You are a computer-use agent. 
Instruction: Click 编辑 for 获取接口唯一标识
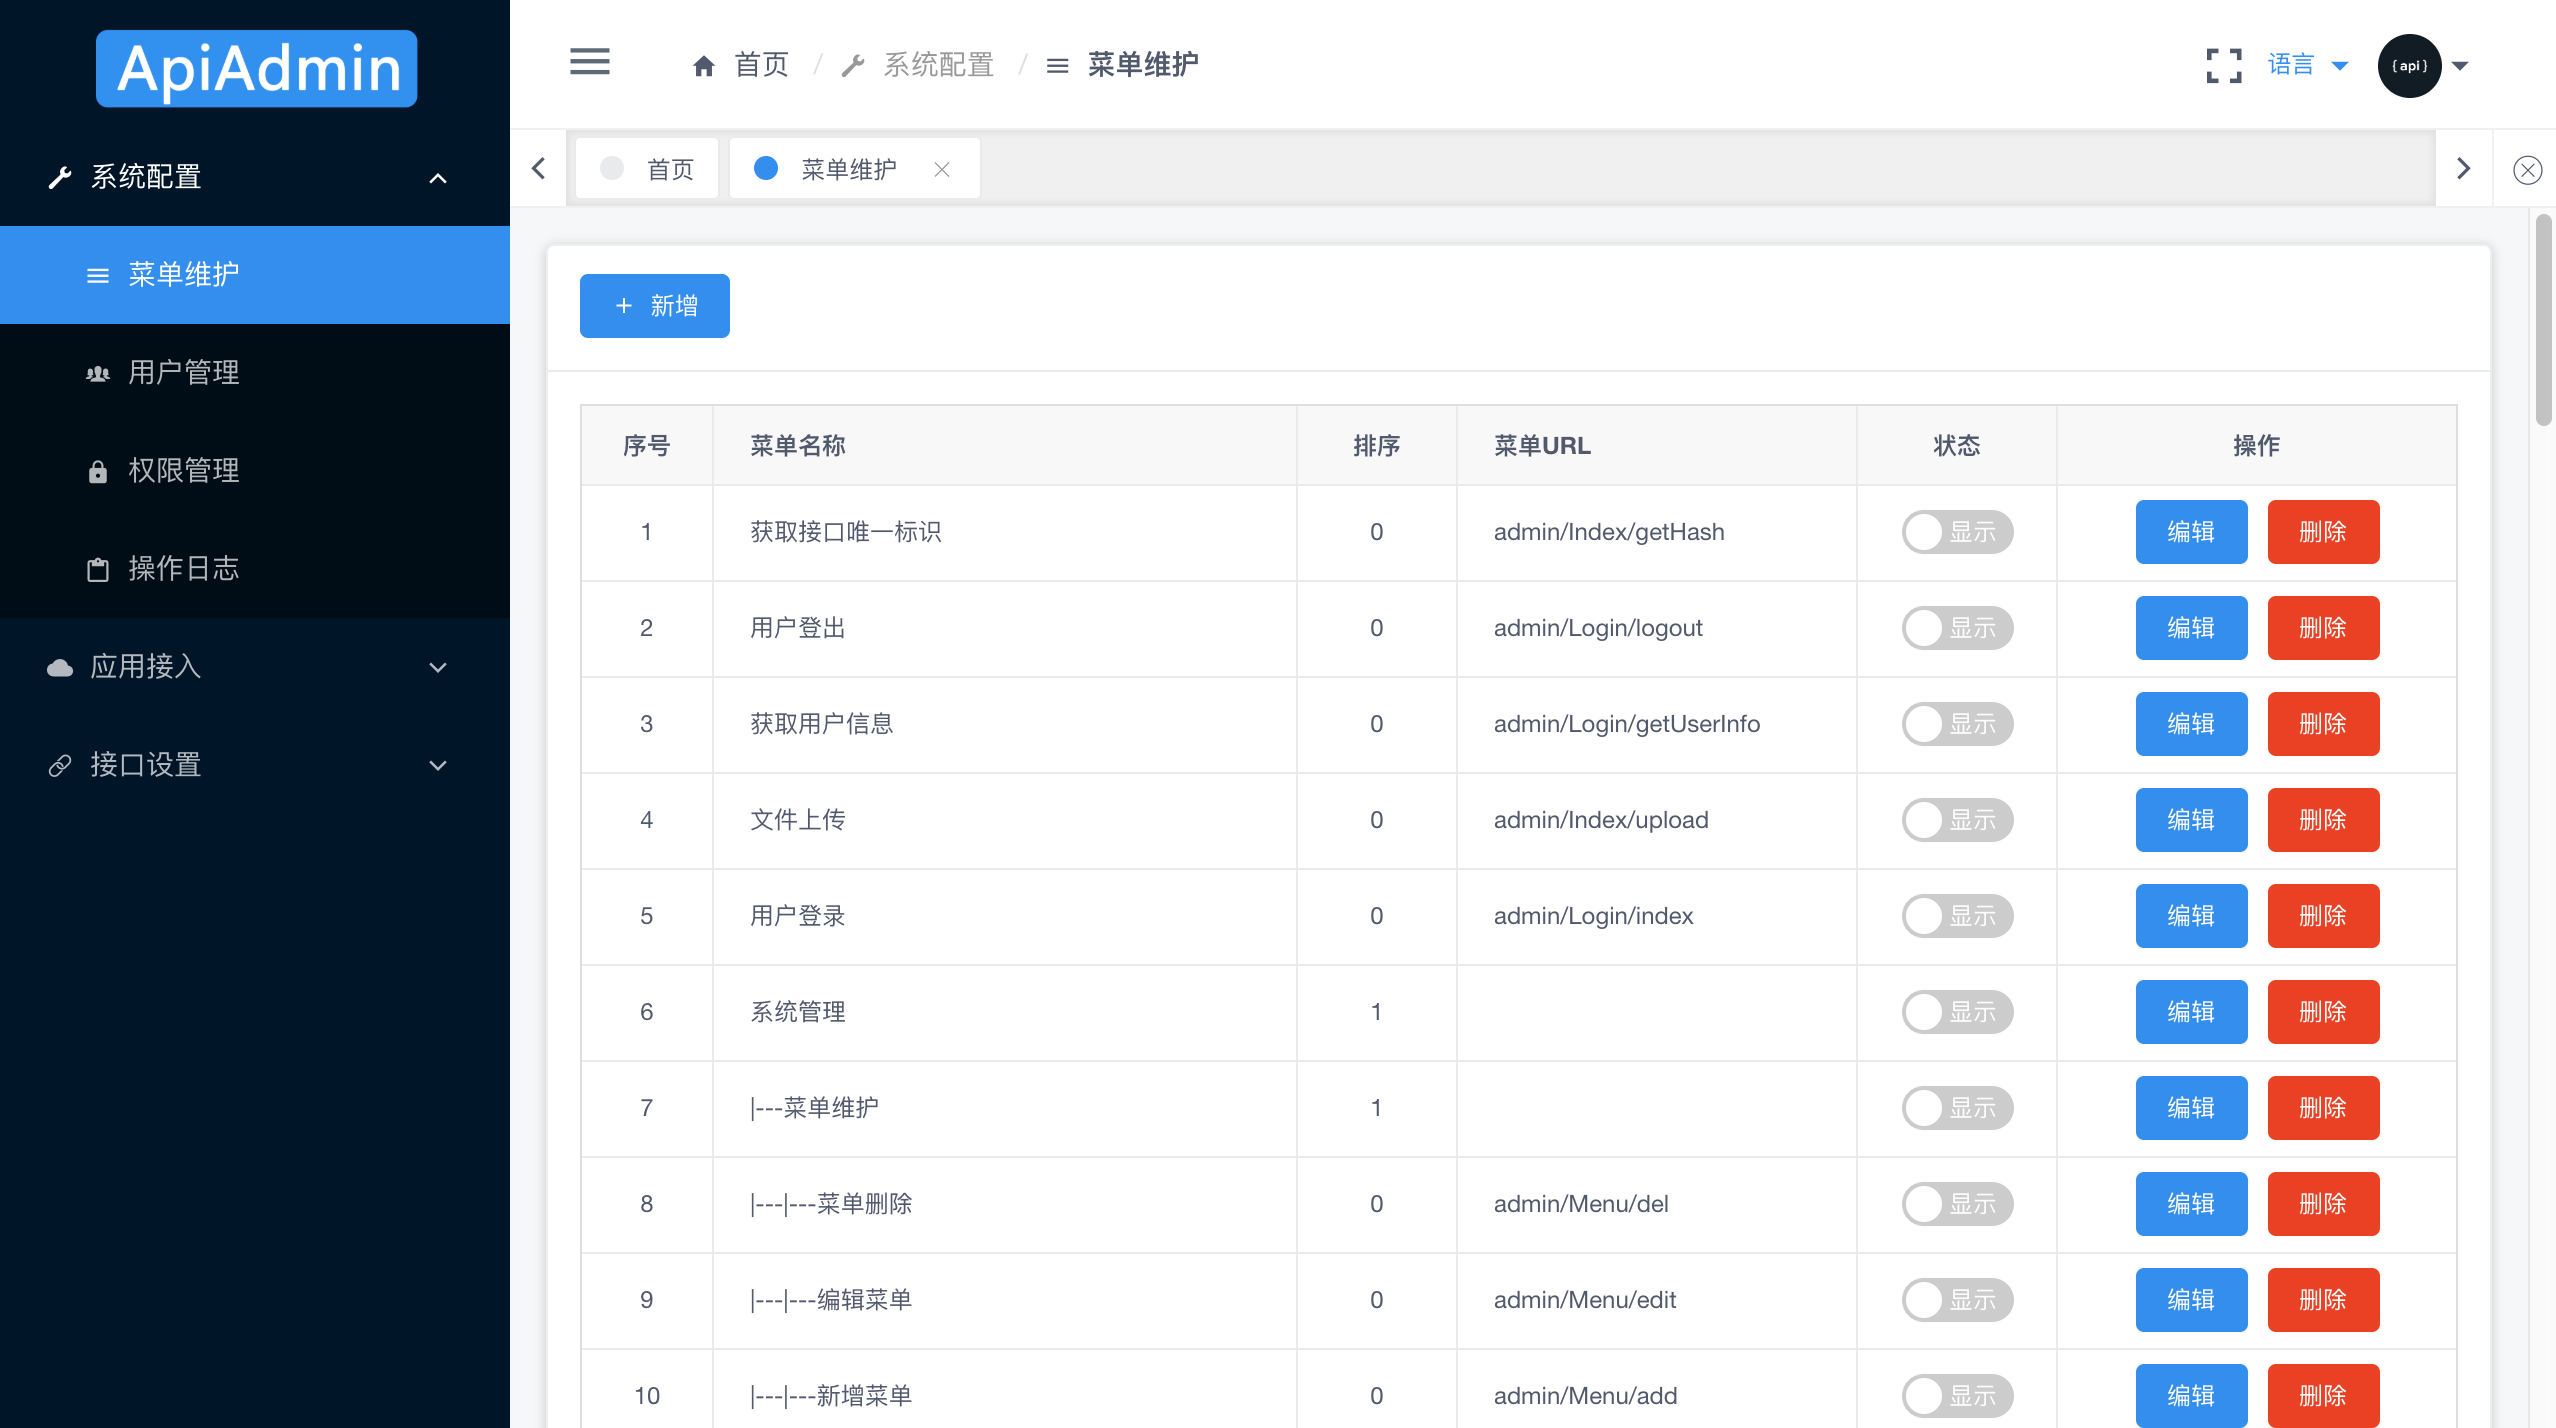coord(2192,532)
